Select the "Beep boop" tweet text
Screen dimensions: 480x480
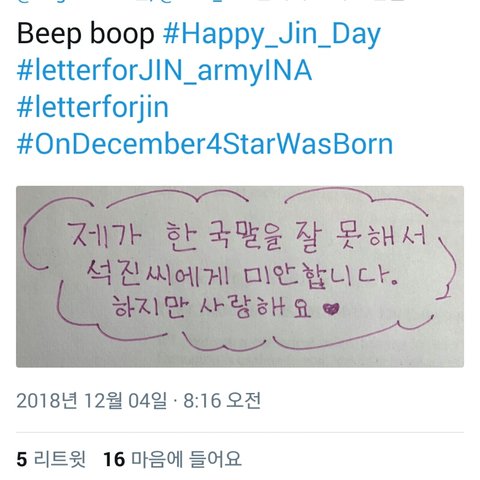tap(85, 34)
